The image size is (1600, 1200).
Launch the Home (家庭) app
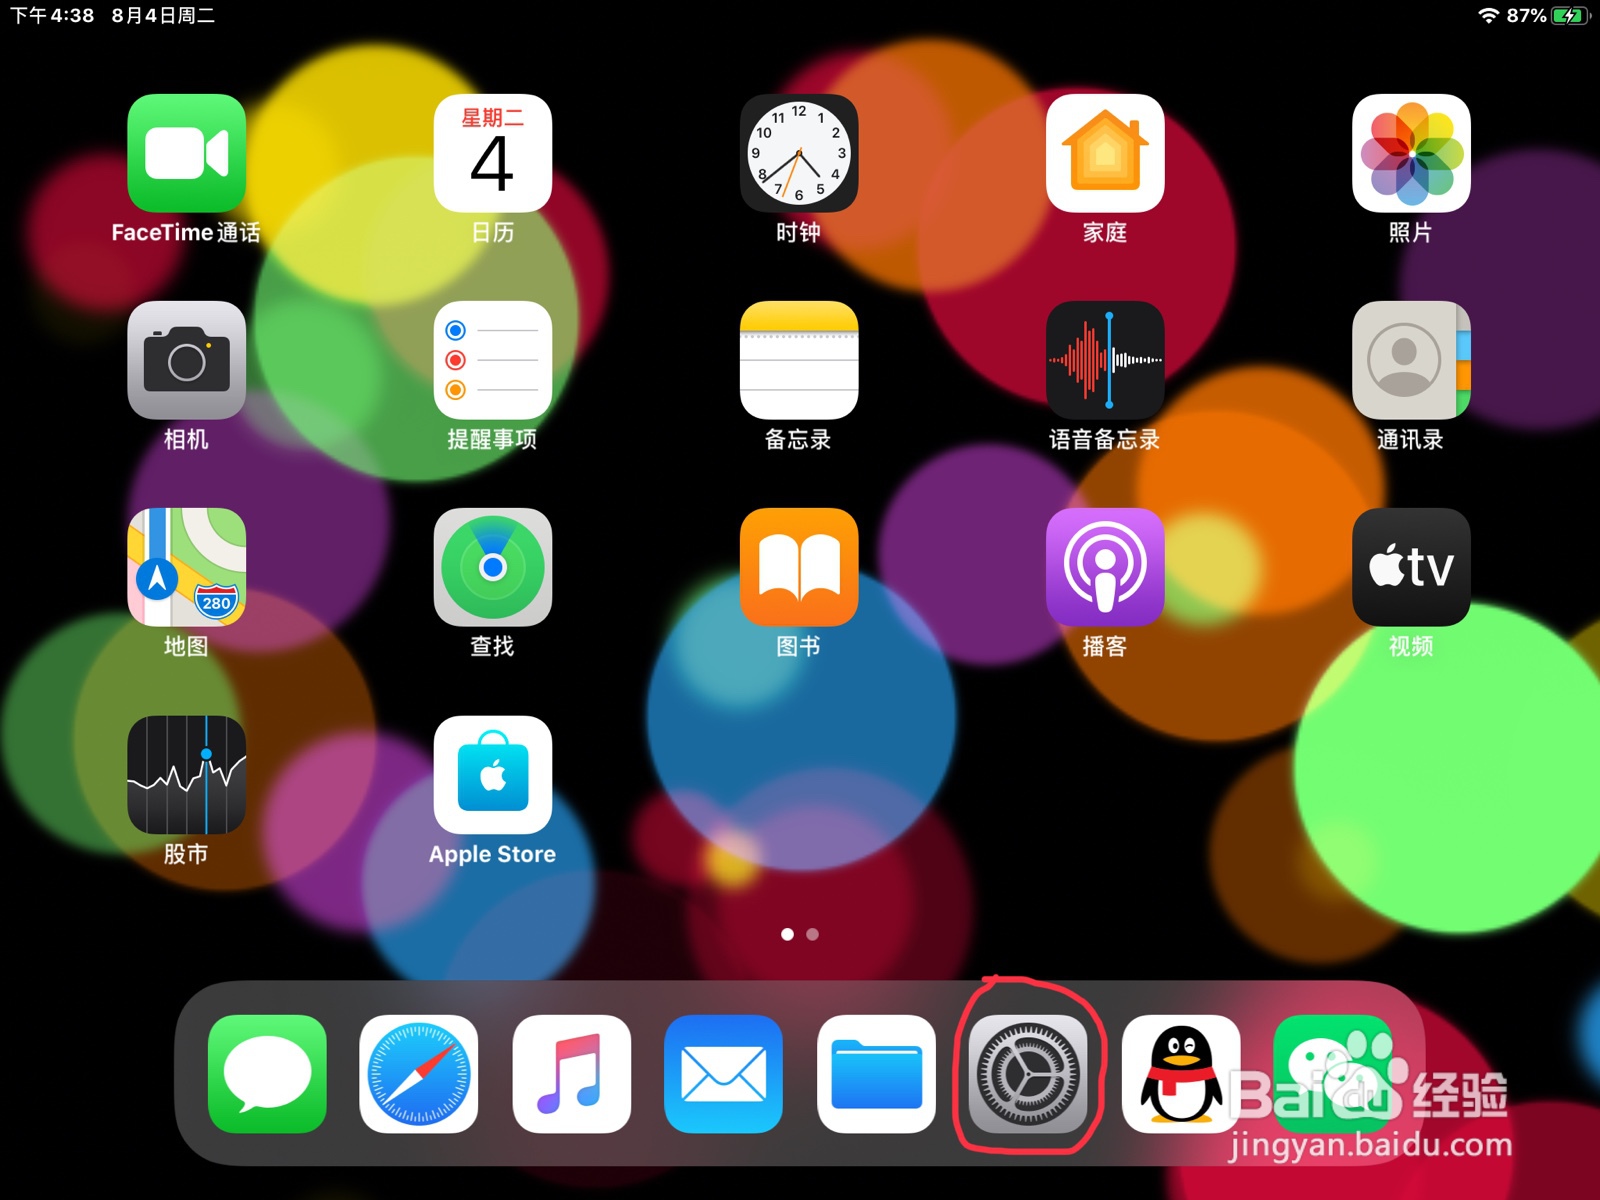point(1105,153)
